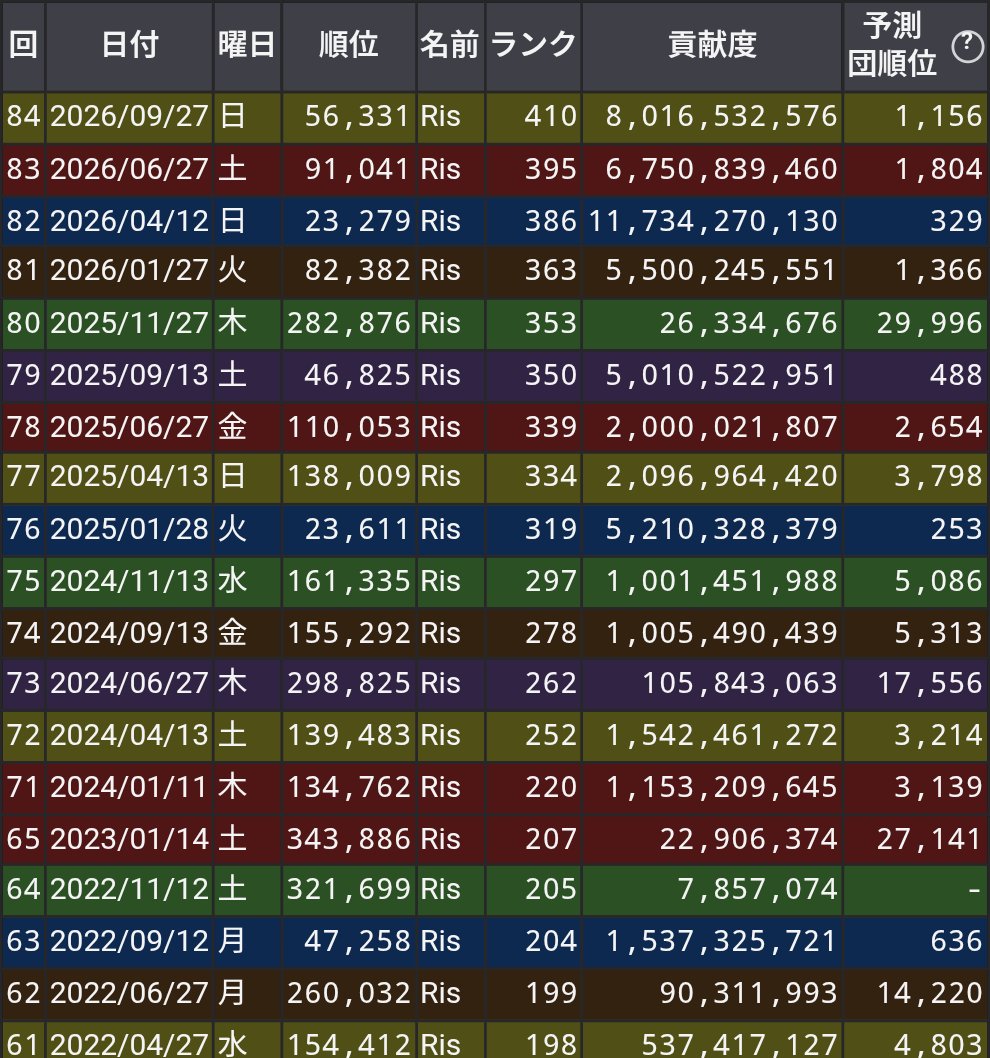Click rank value 343,886
This screenshot has height=1058, width=990.
point(349,840)
